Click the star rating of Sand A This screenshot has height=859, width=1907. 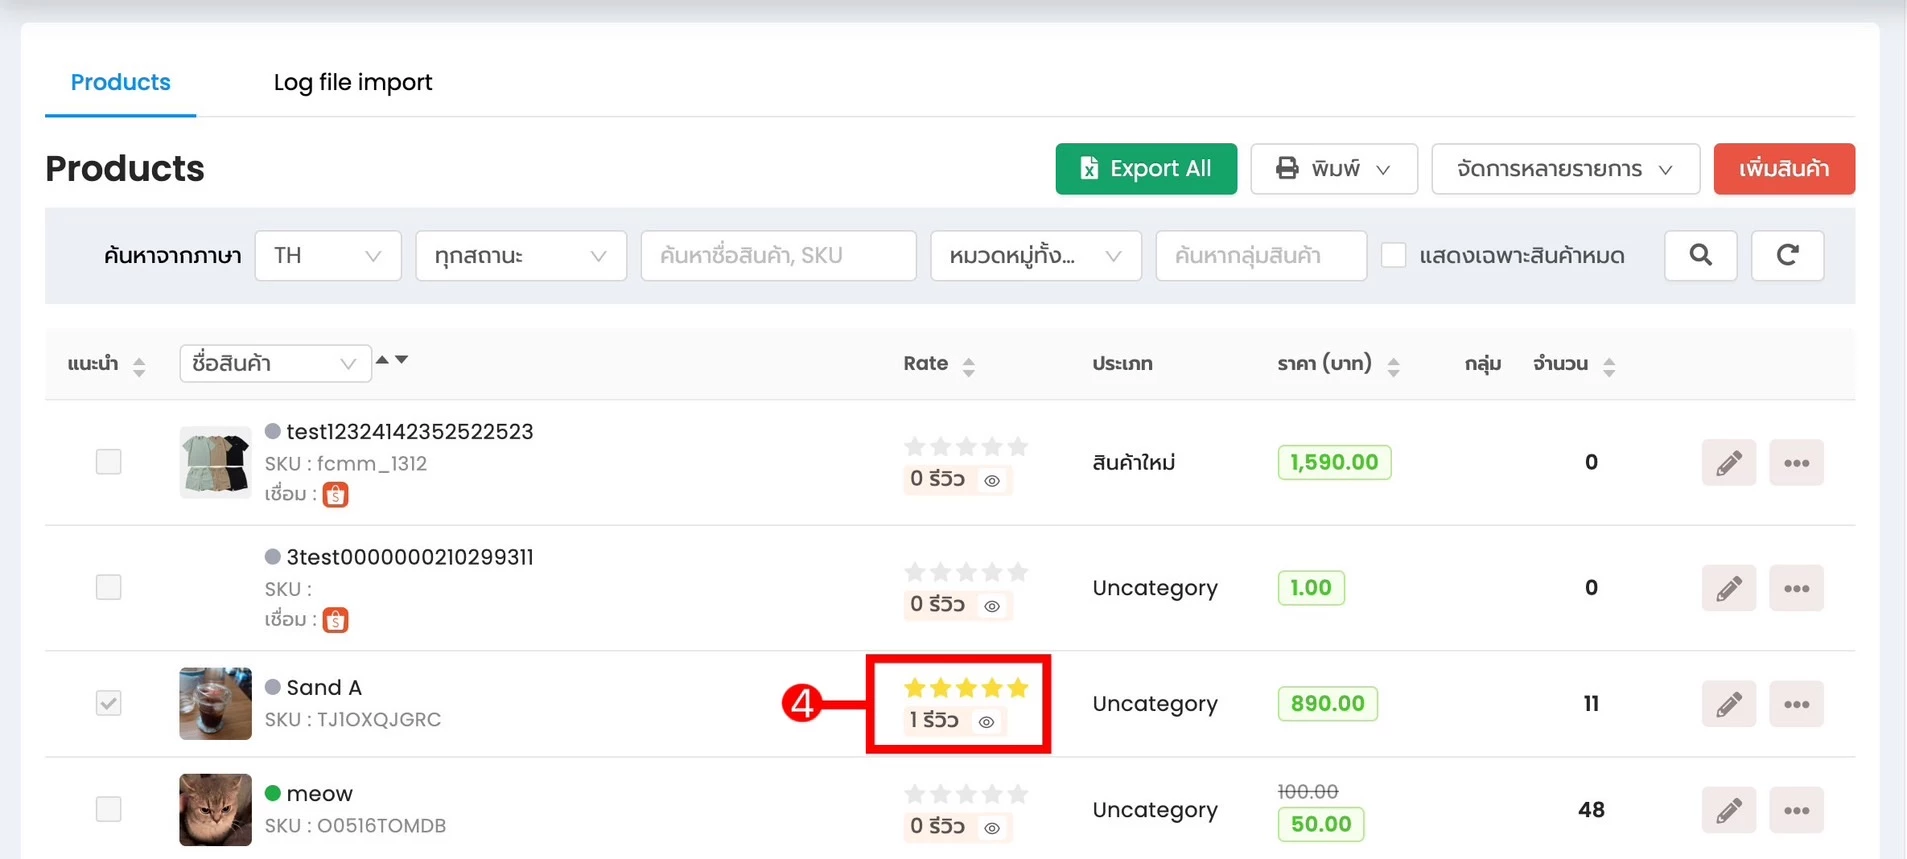pos(965,688)
